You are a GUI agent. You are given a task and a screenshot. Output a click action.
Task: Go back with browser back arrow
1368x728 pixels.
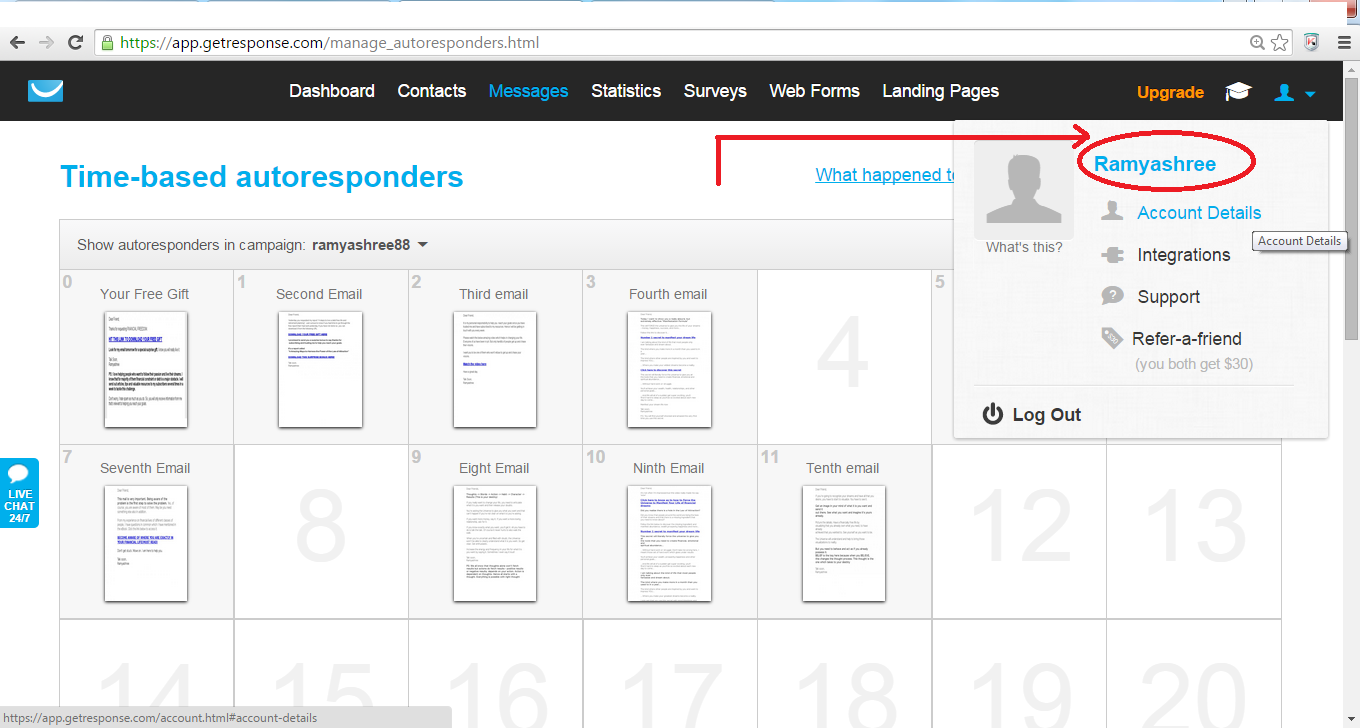click(x=17, y=42)
